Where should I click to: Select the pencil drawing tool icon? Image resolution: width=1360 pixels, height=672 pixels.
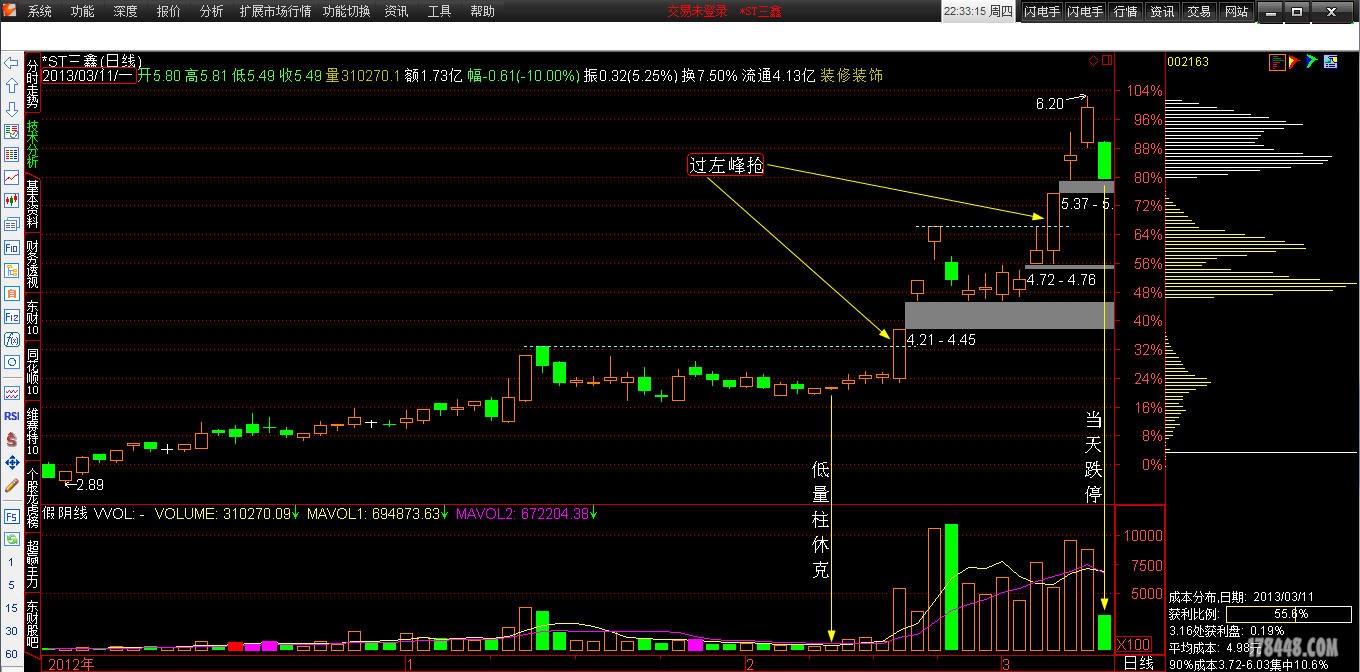coord(11,485)
